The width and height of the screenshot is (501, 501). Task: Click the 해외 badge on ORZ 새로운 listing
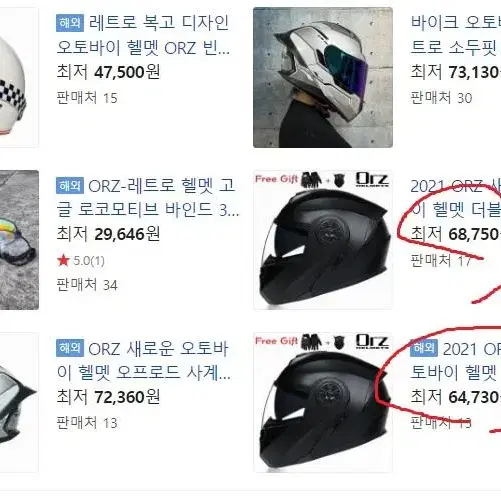(70, 348)
